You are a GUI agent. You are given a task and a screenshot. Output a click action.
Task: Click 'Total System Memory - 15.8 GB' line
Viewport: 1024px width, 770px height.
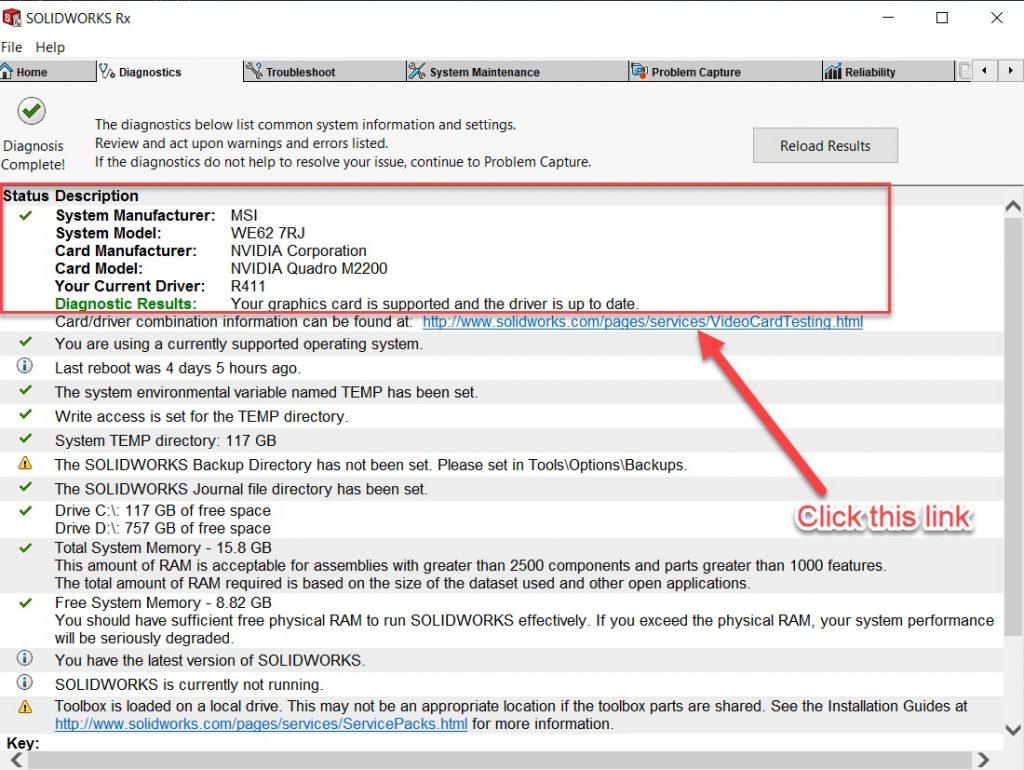[163, 547]
